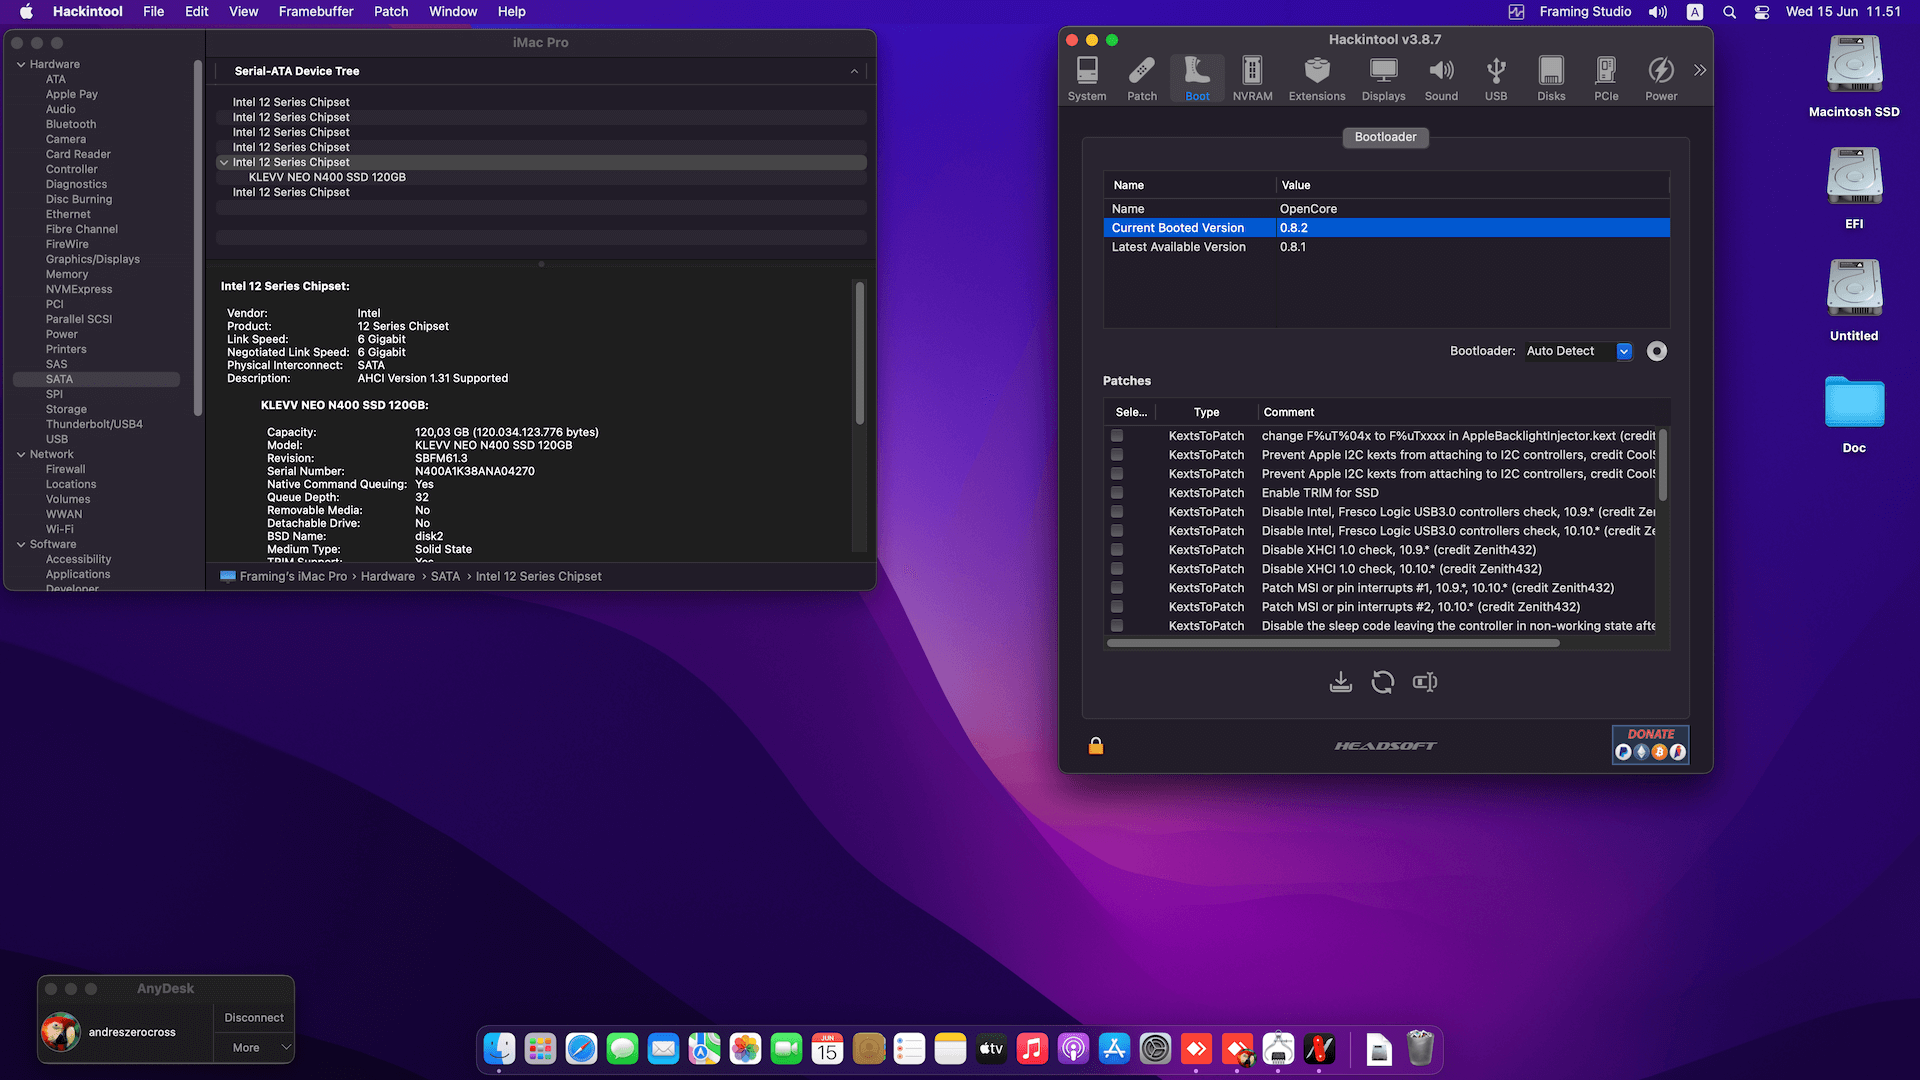Open the PCIe section
The image size is (1920, 1080).
coord(1606,79)
